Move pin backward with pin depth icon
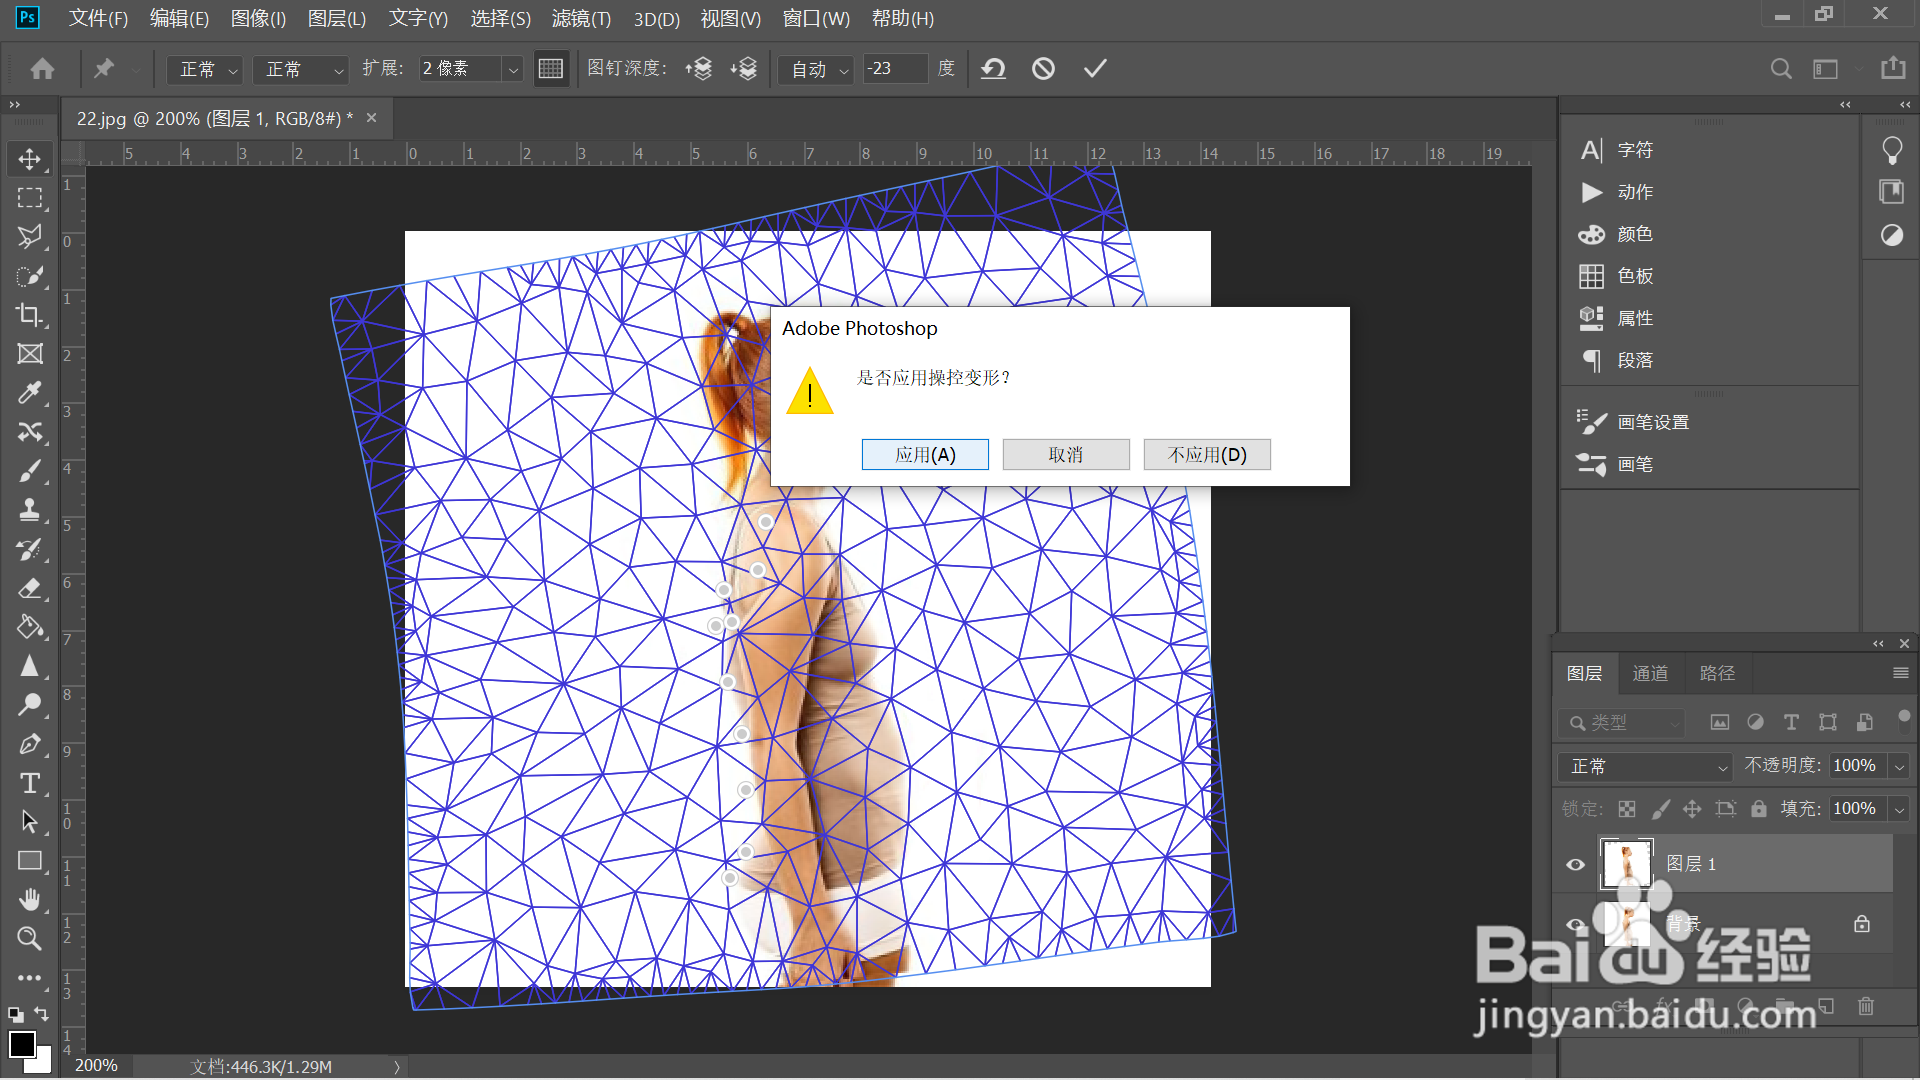 [744, 69]
